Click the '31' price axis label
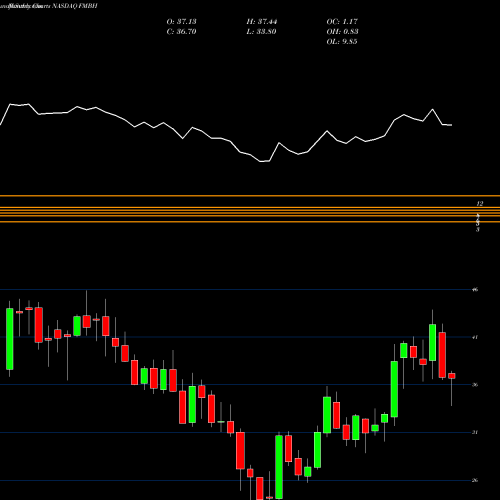The height and width of the screenshot is (500, 500). pos(475,433)
